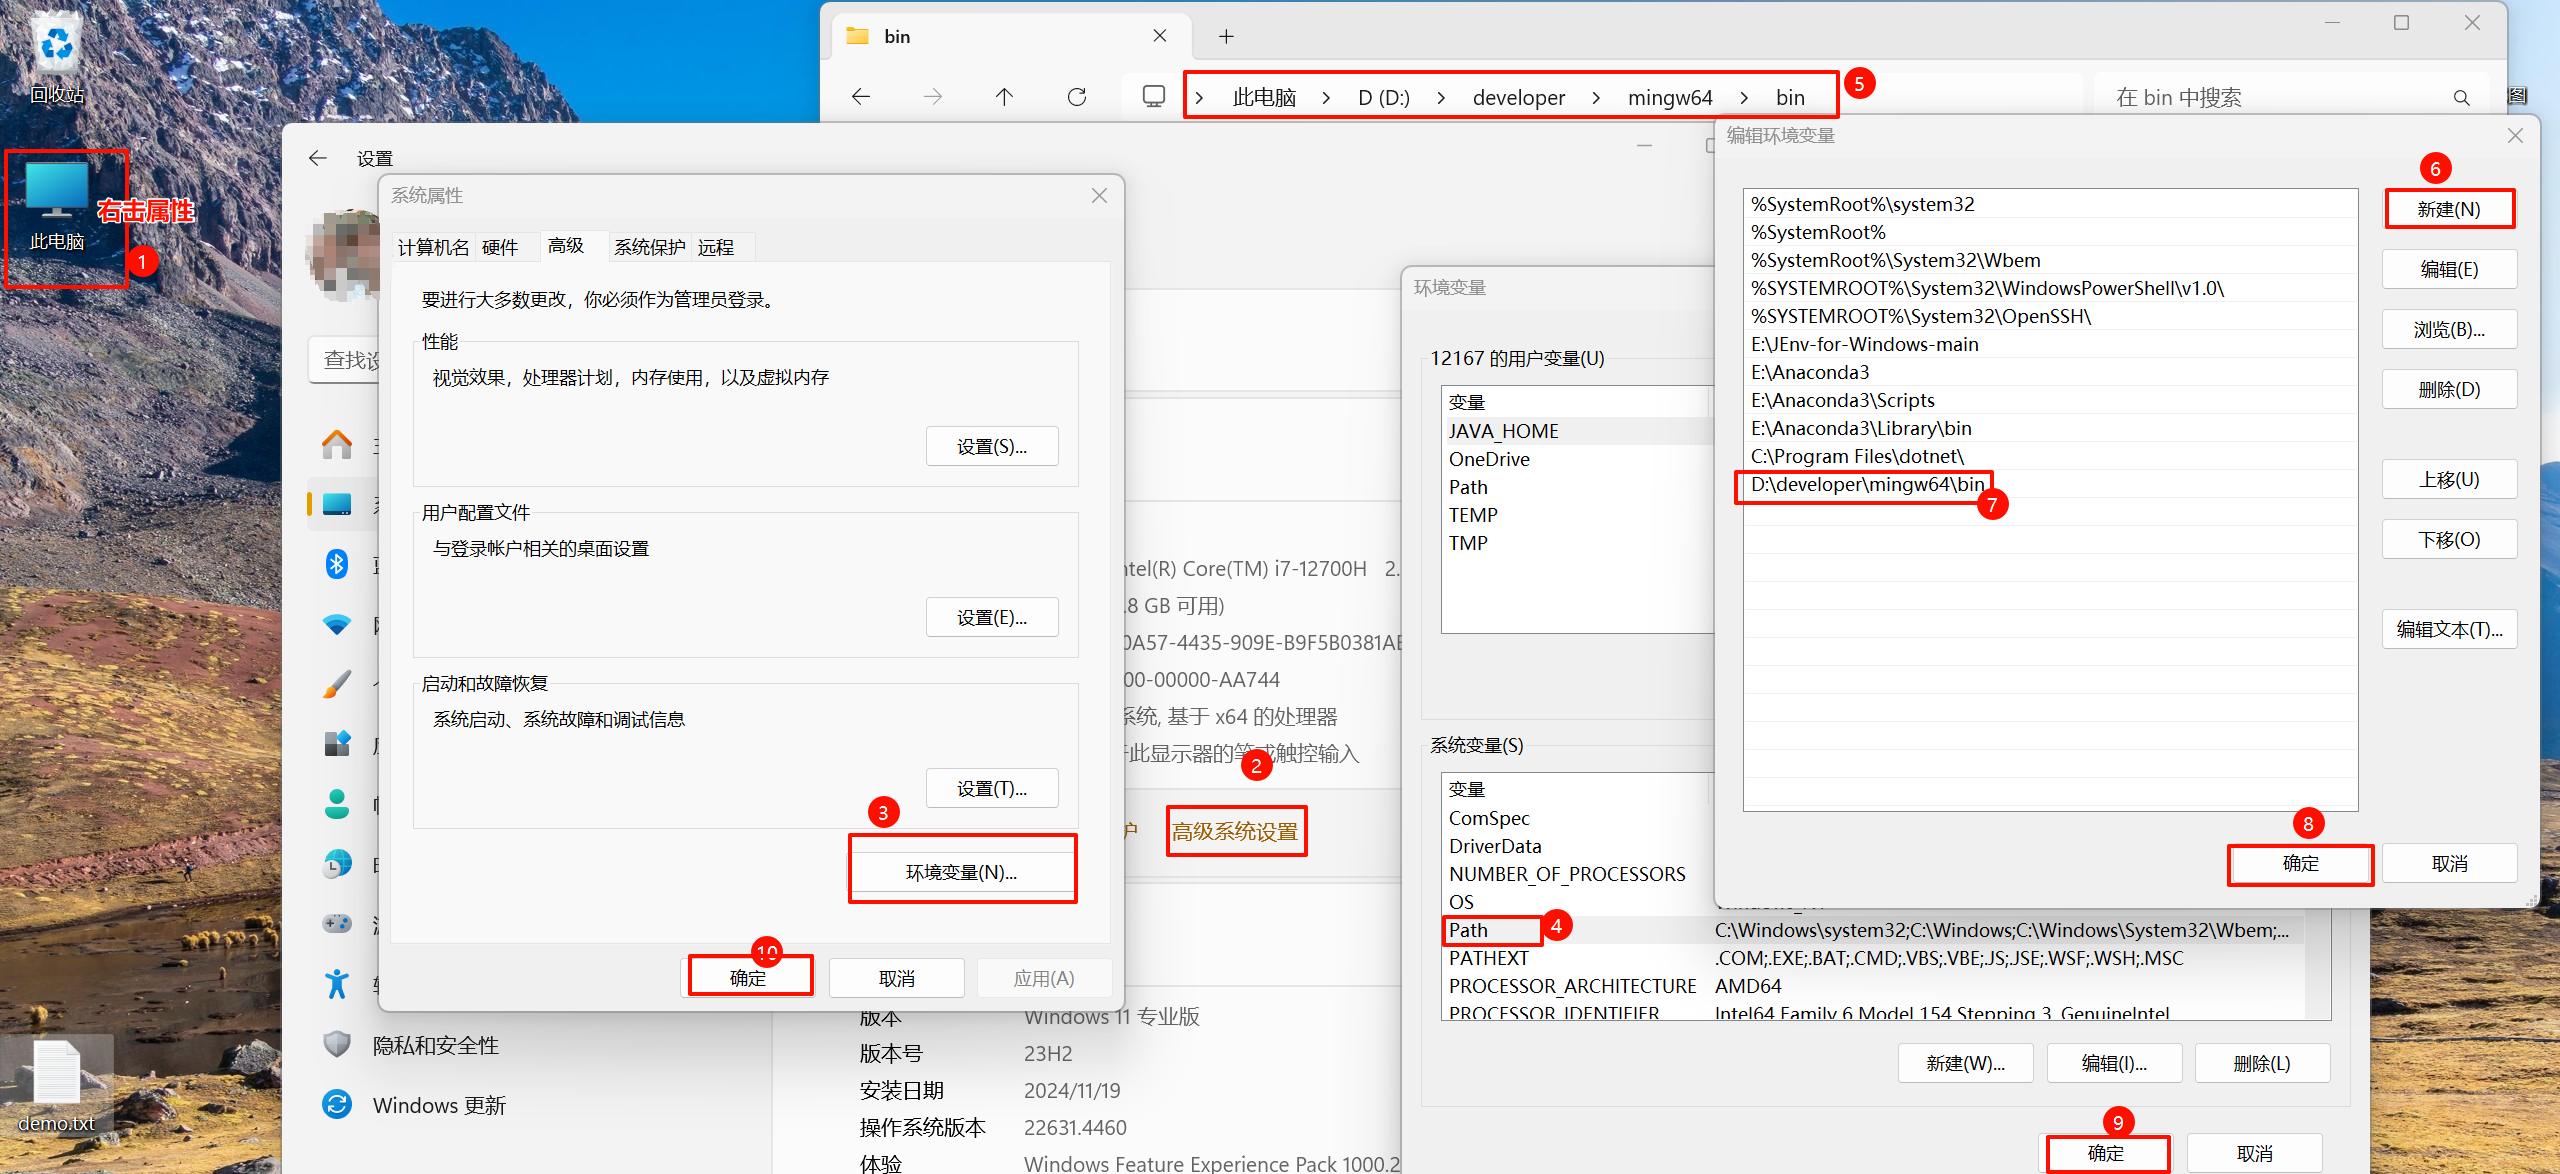Screen dimensions: 2560x1174
Task: Select E:\Anaconda3\Scripts path entry
Action: (2050, 400)
